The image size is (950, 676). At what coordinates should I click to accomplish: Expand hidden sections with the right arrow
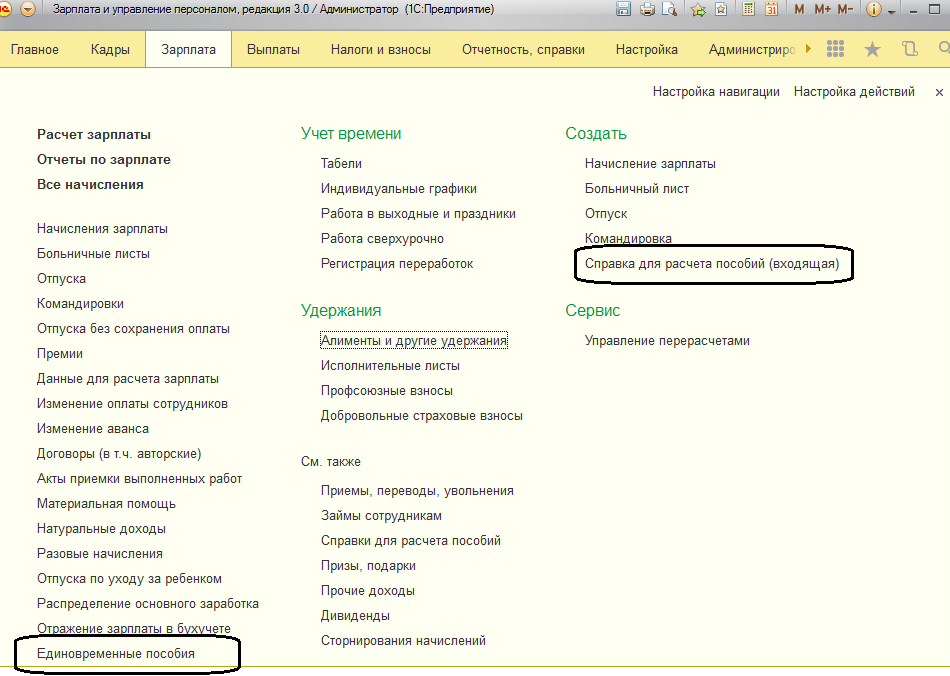click(808, 49)
